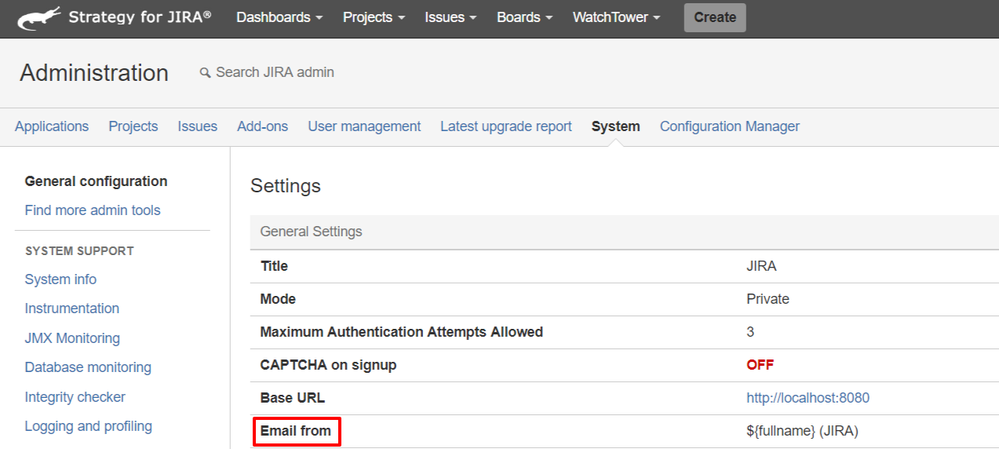
Task: Switch to the Projects admin tab
Action: tap(133, 126)
